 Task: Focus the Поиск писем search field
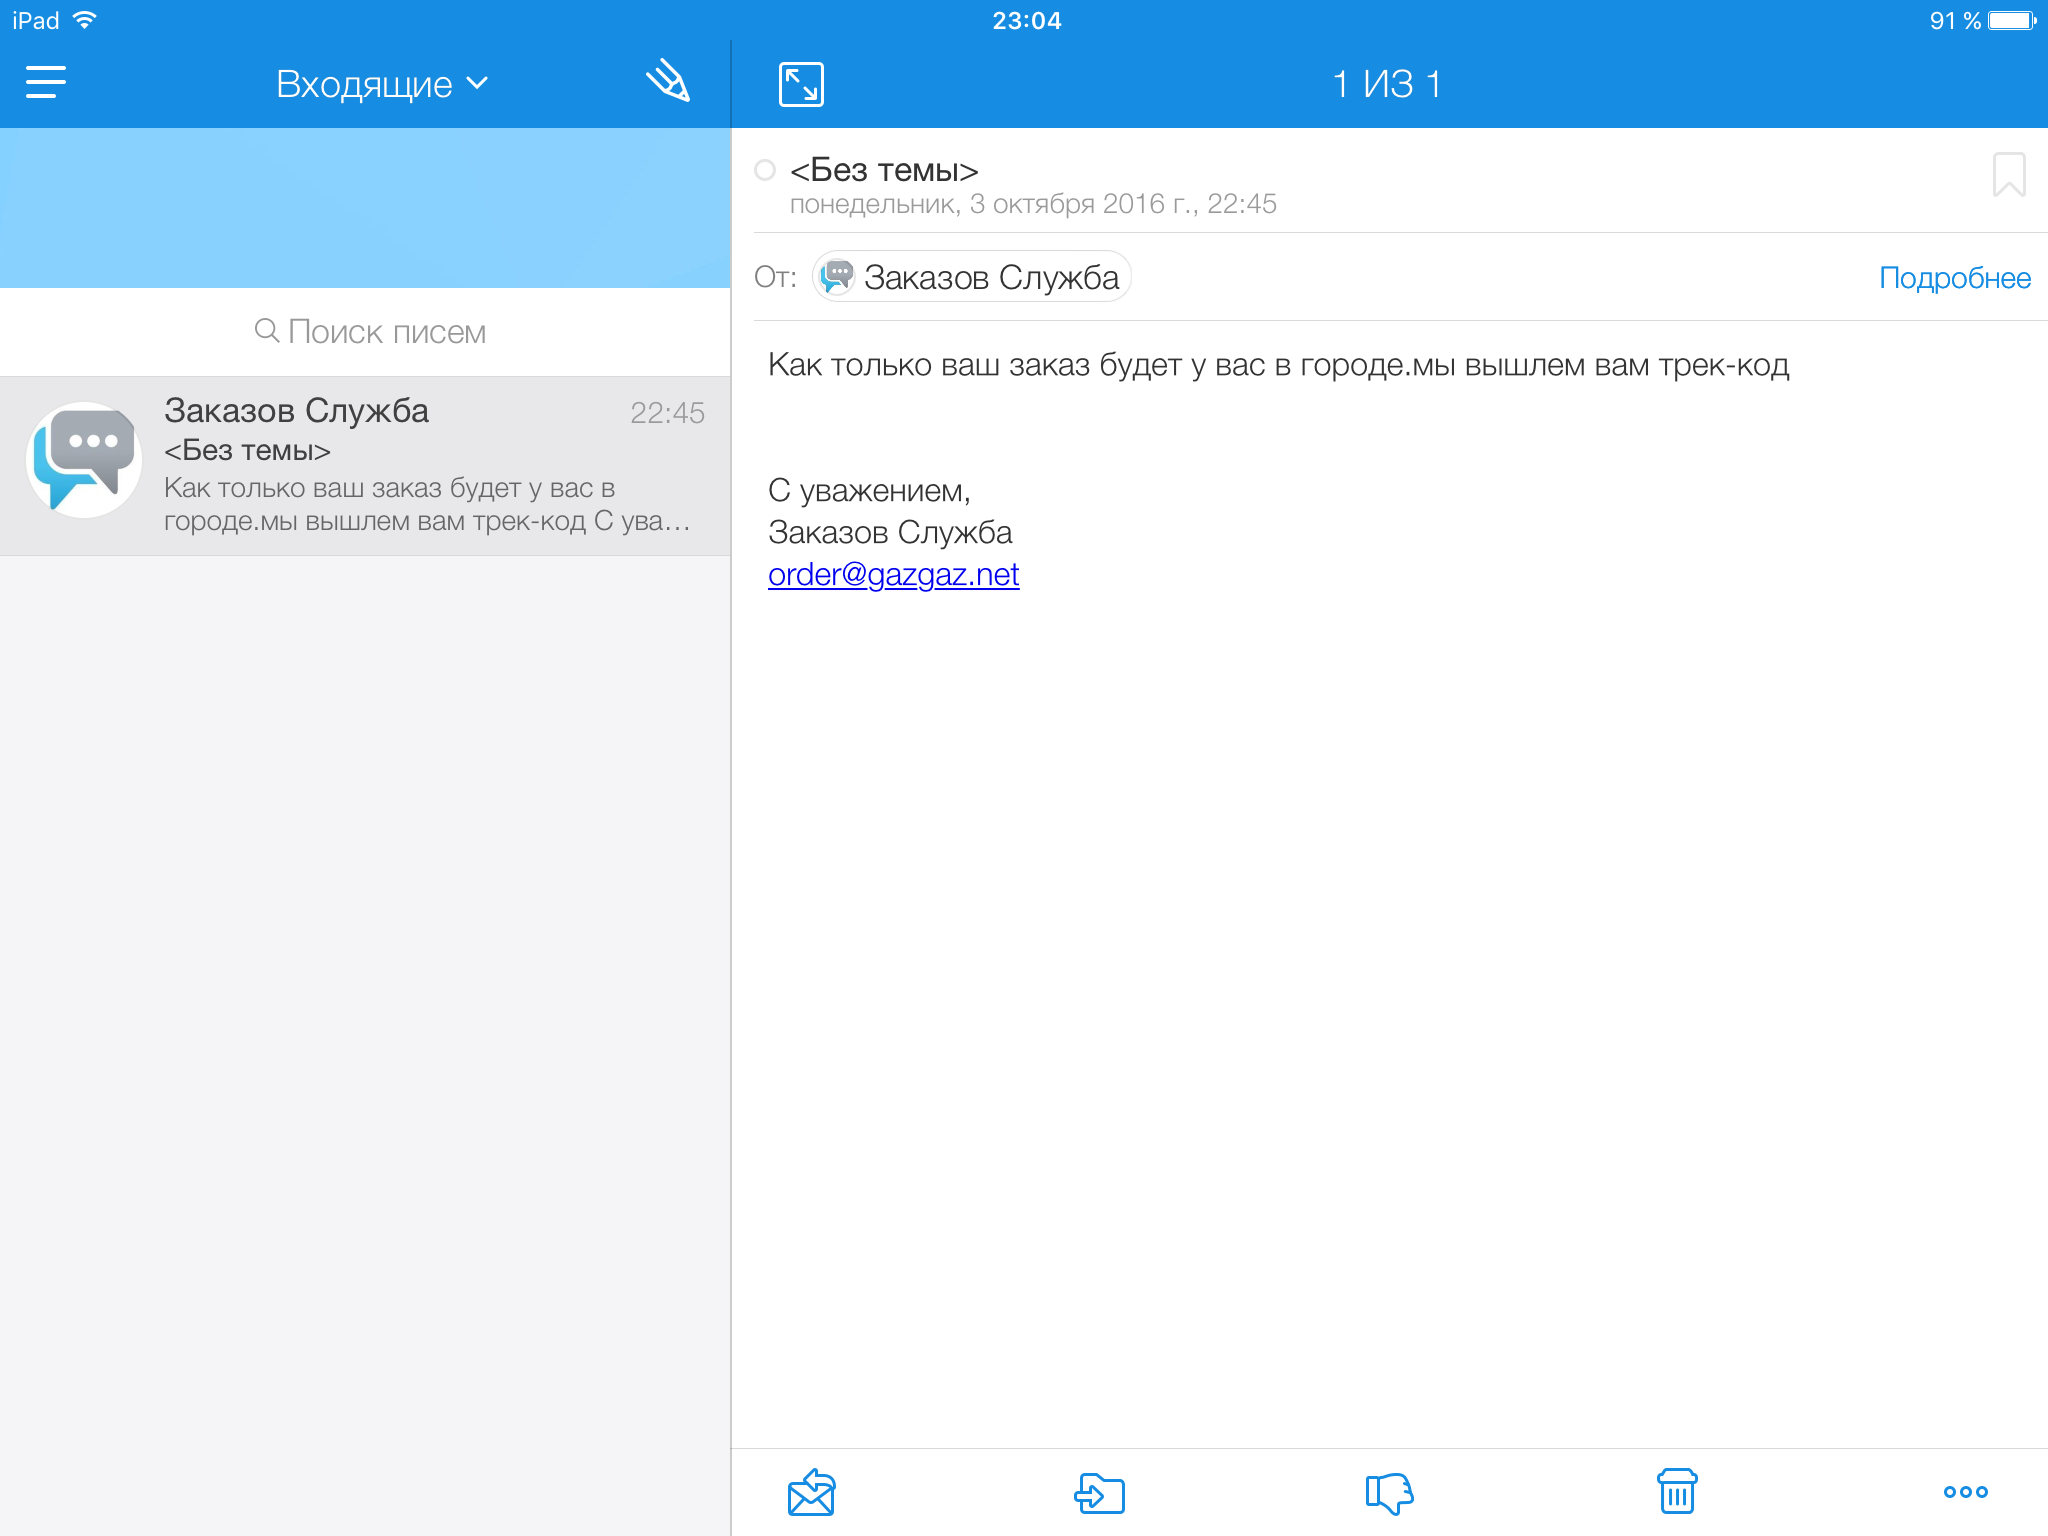coord(365,332)
